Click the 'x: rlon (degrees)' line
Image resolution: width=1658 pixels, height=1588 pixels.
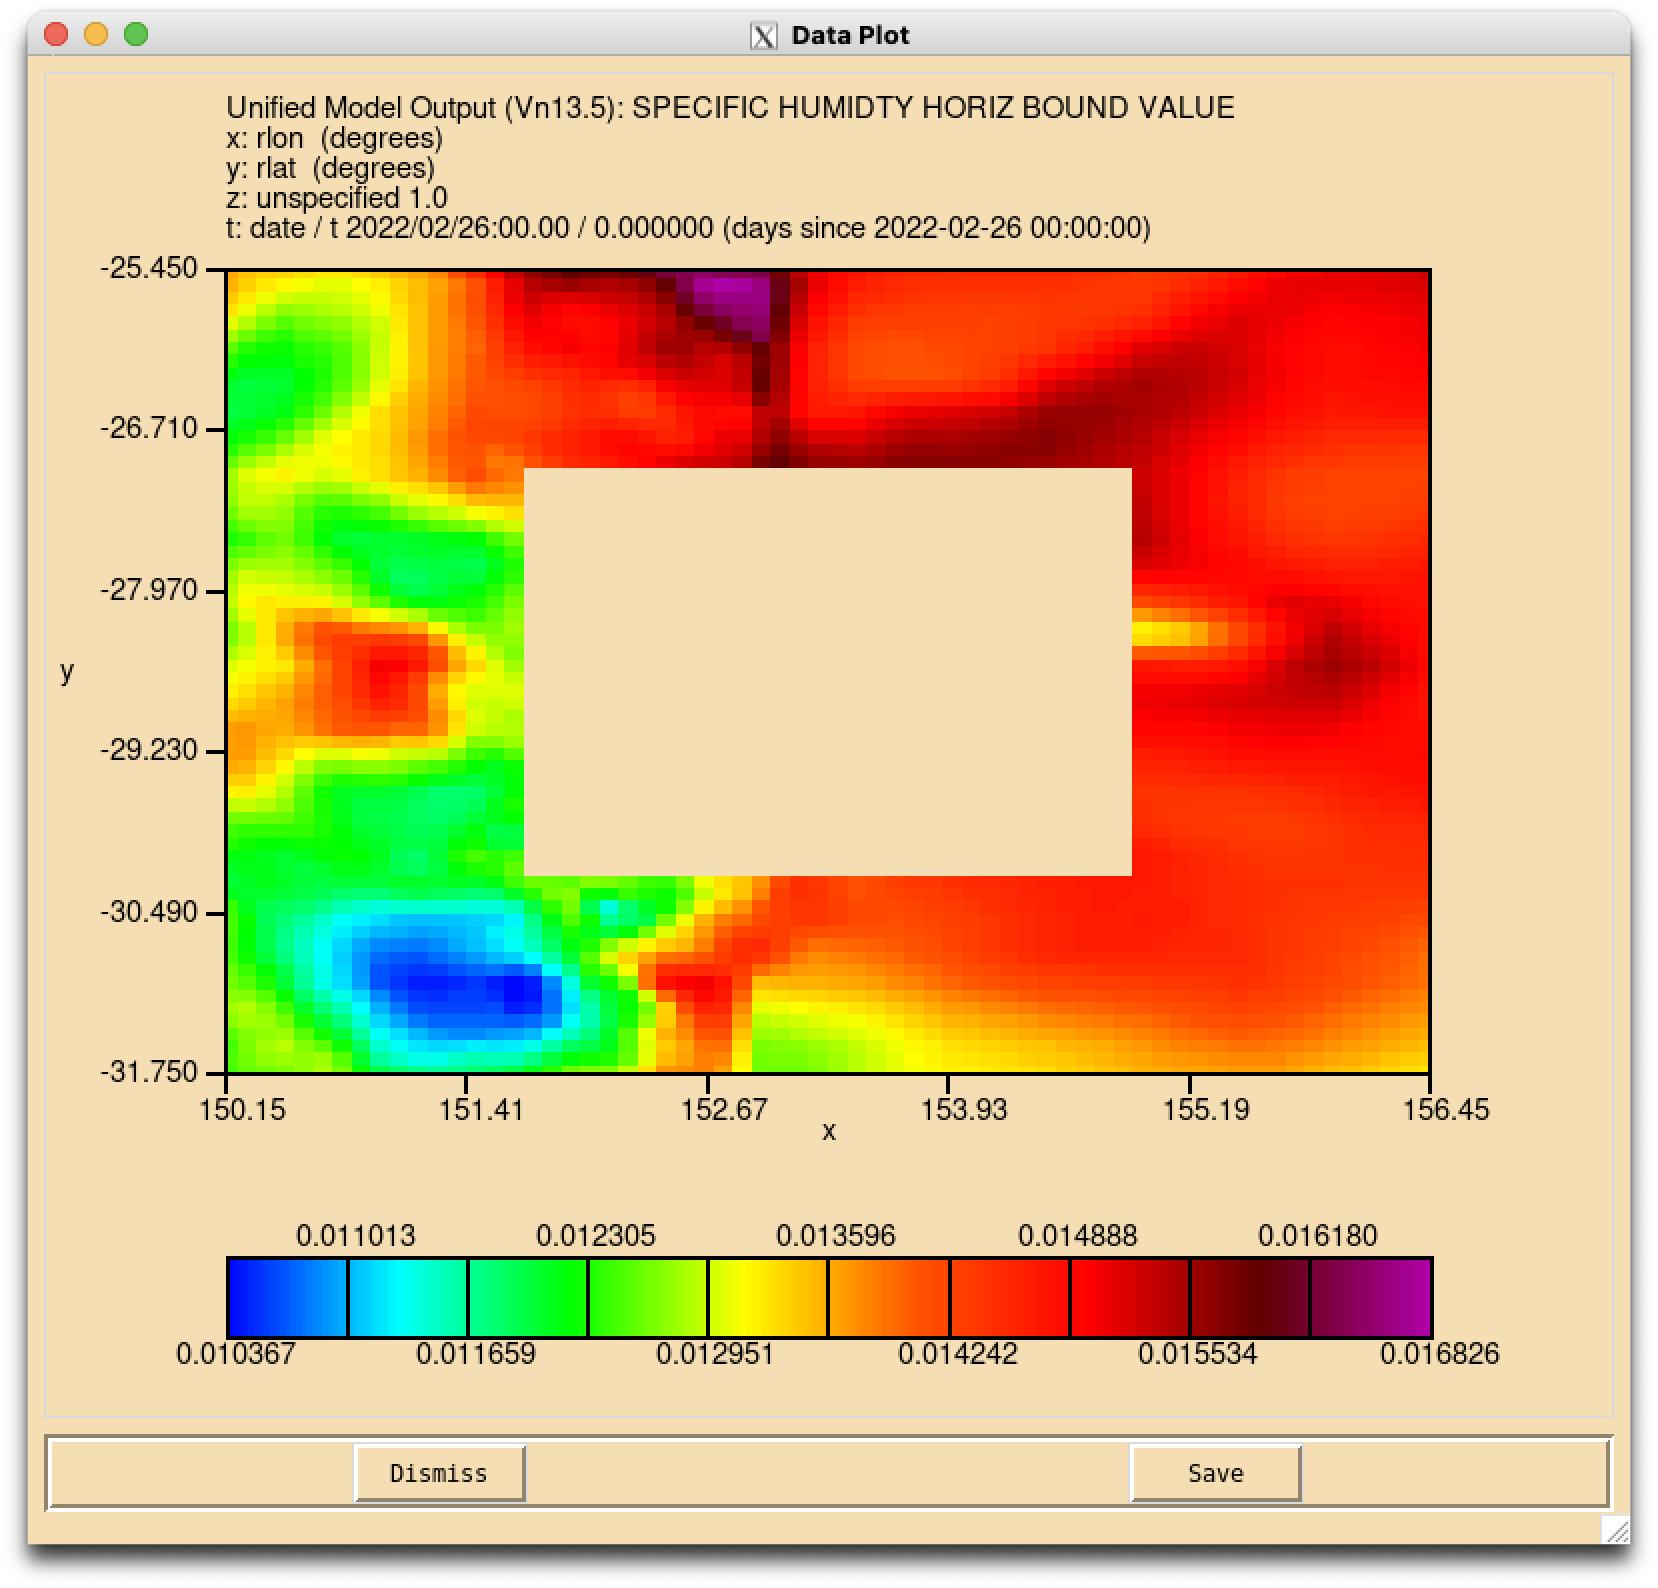335,138
